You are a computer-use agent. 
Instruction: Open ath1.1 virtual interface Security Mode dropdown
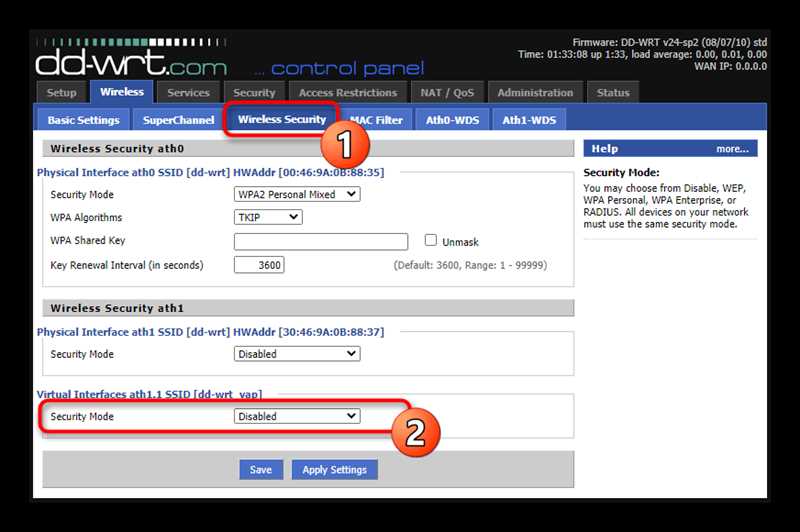(297, 416)
